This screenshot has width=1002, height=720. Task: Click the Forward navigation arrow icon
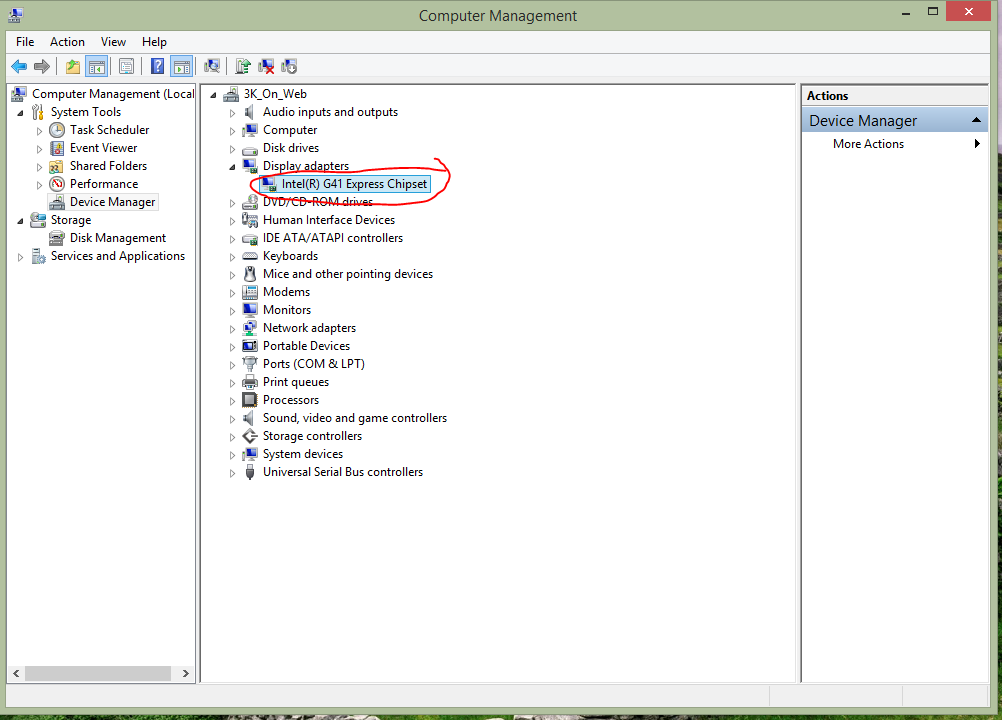coord(42,66)
